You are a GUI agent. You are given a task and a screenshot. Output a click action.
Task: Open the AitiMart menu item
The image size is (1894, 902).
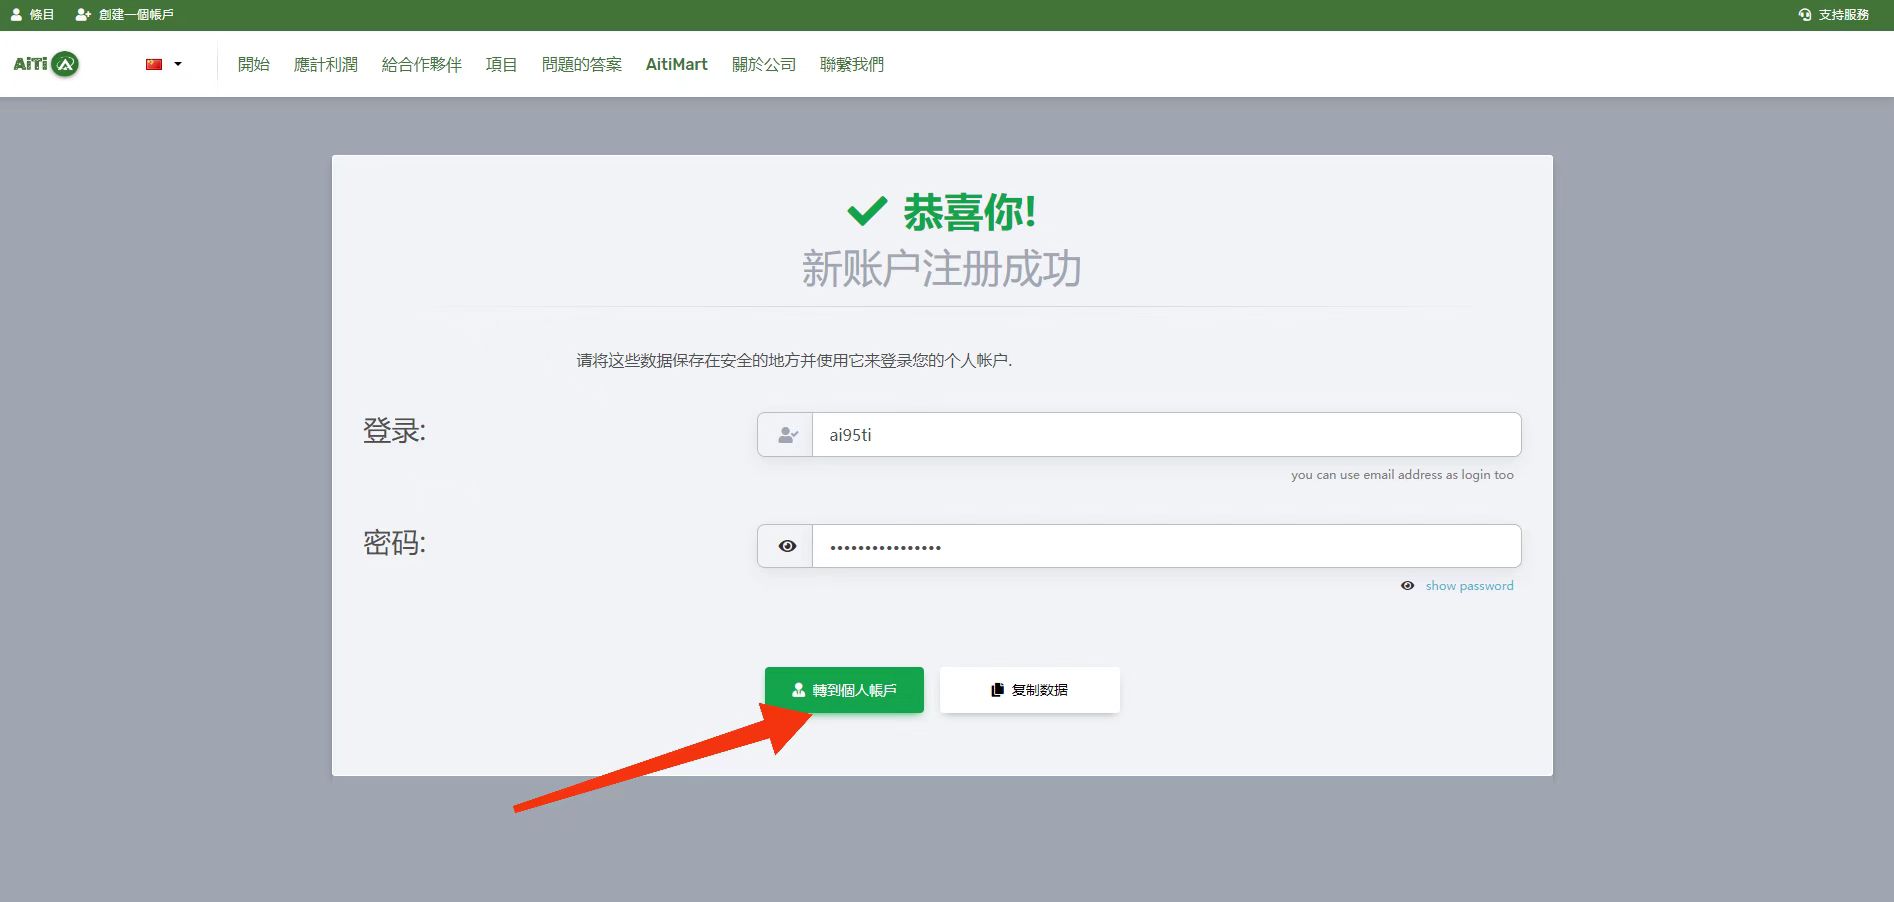[x=676, y=63]
